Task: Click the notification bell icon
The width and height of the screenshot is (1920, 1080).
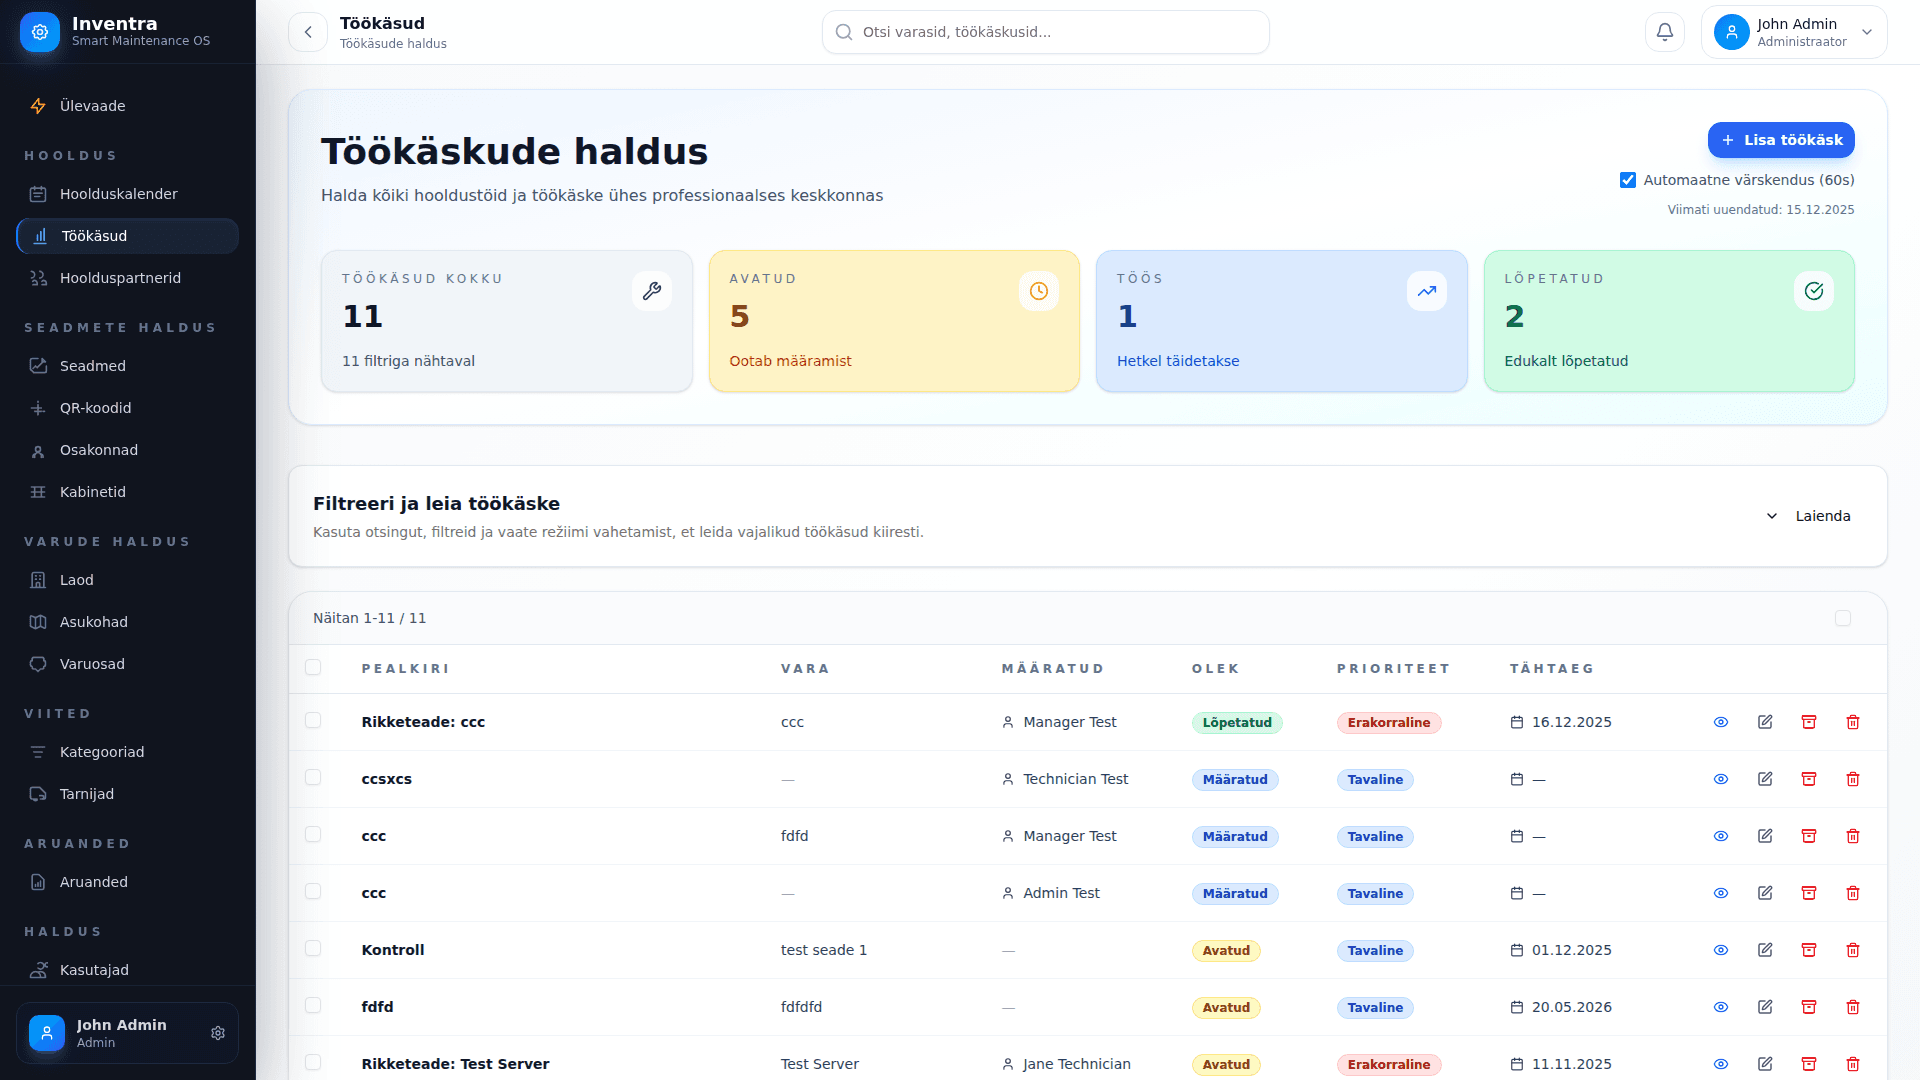Action: point(1665,32)
